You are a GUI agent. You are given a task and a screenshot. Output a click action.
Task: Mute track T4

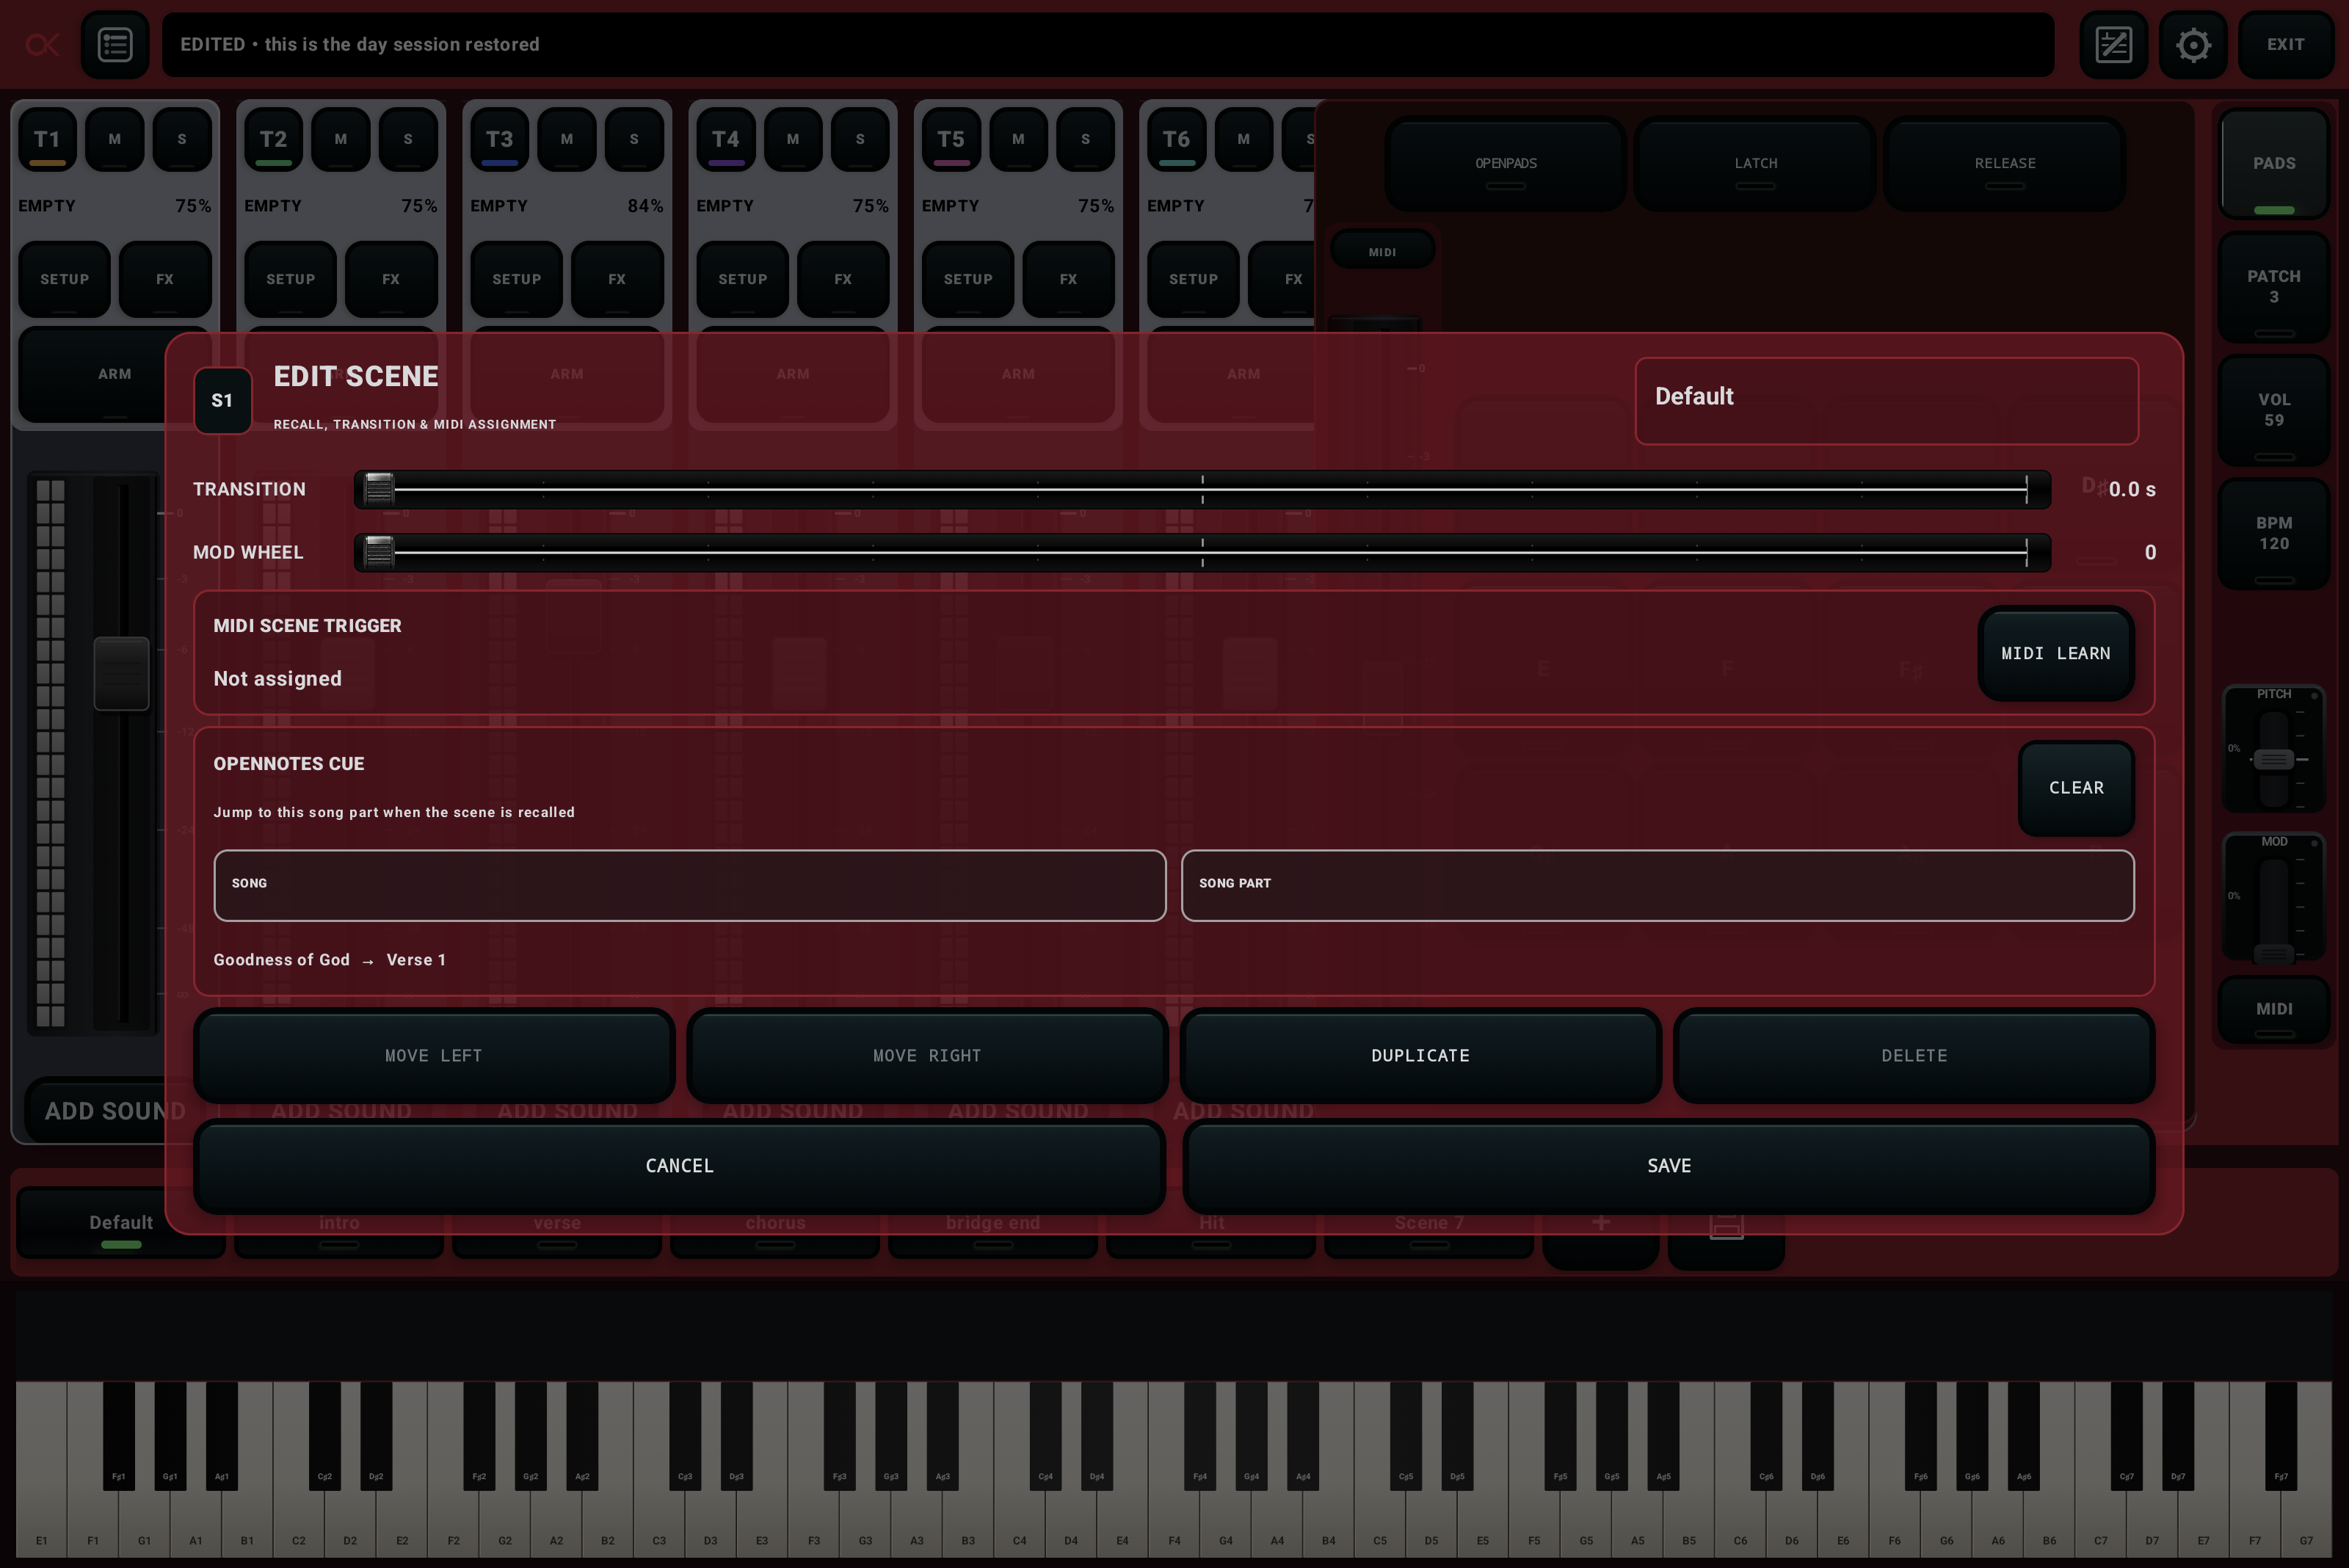793,139
